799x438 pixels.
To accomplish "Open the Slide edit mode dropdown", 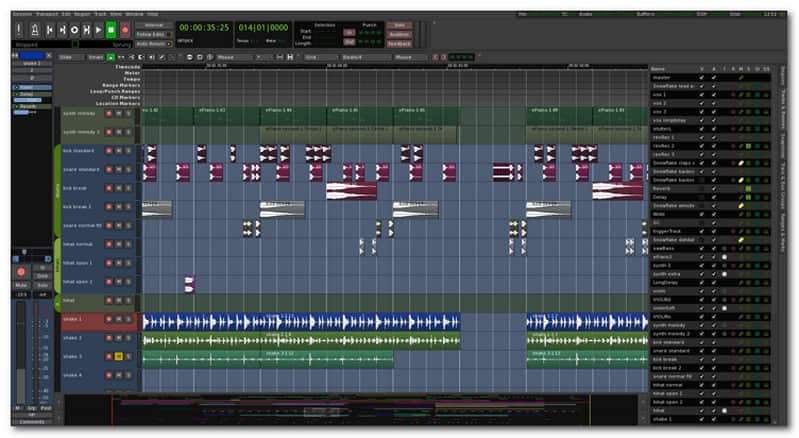I will pyautogui.click(x=71, y=57).
